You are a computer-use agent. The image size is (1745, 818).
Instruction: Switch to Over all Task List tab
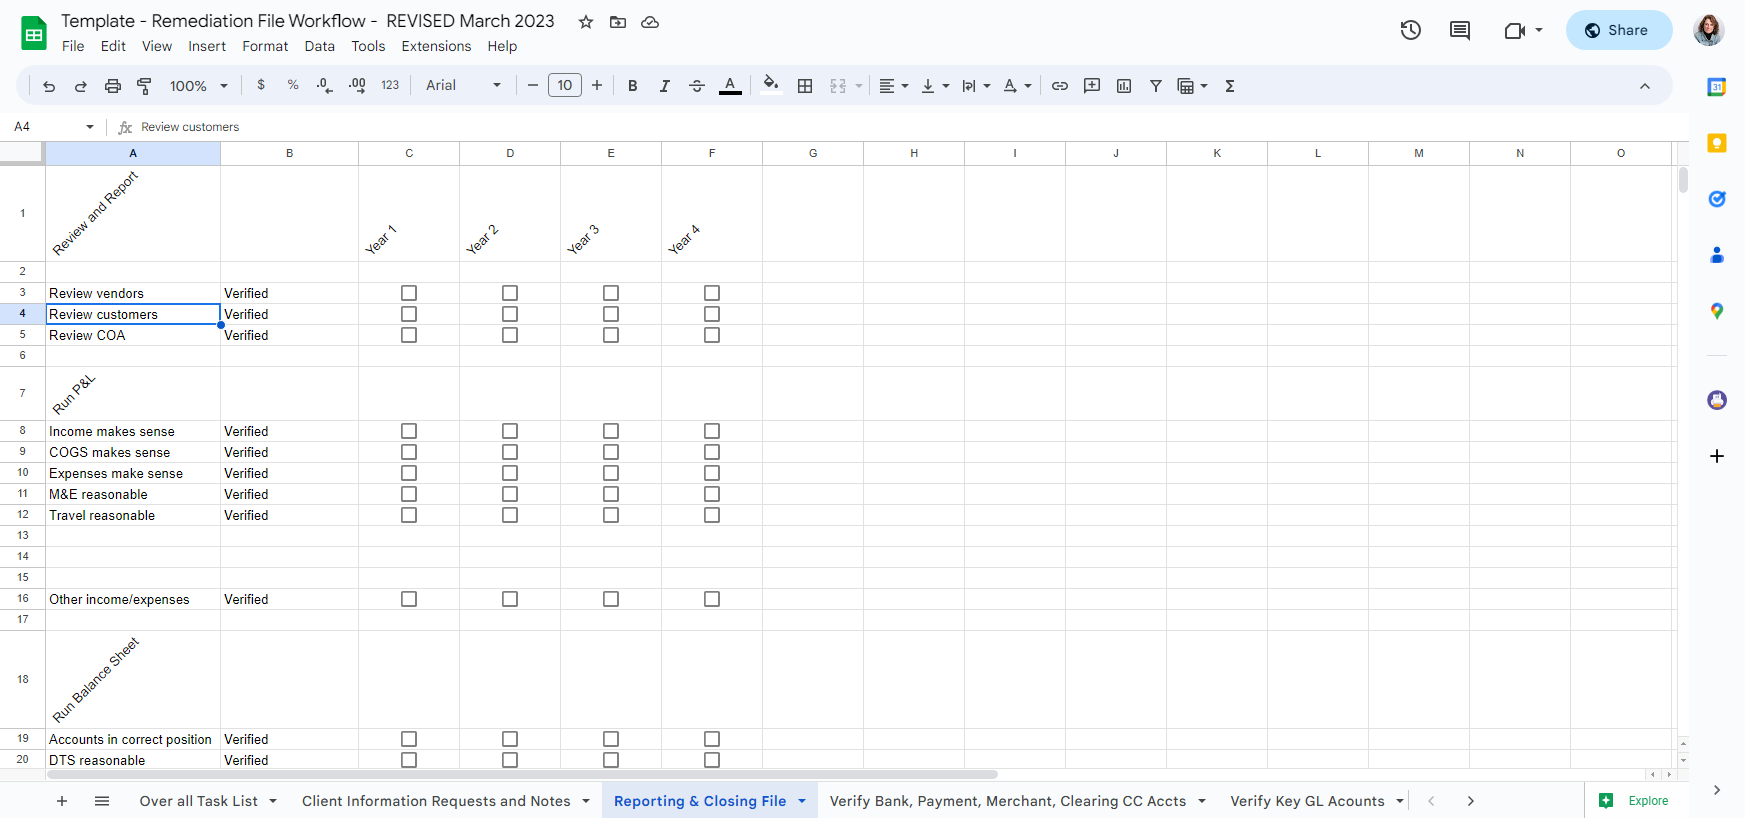point(199,801)
